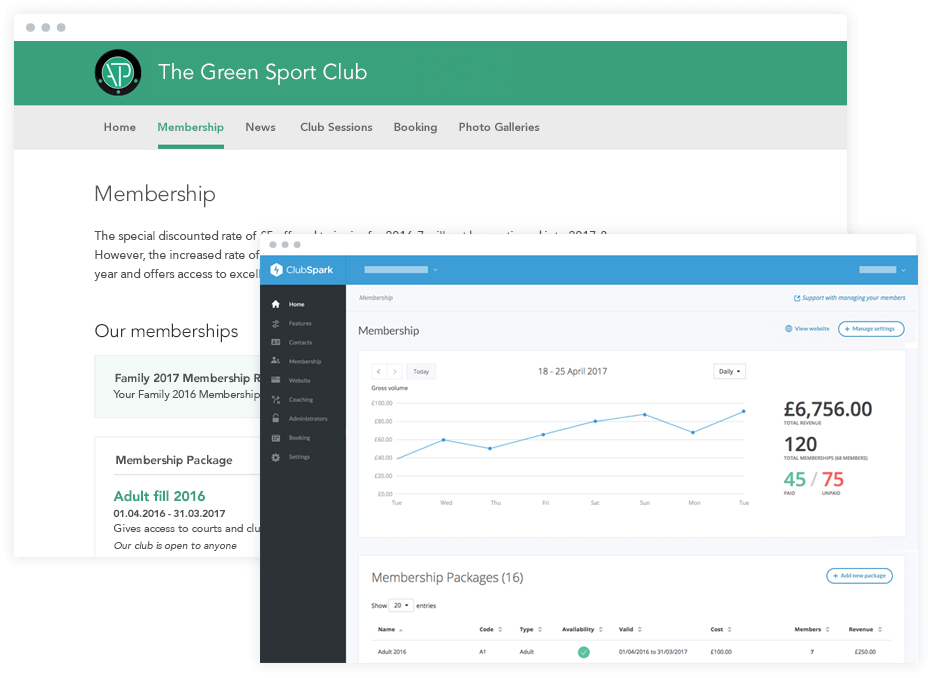Open the club name dropdown in header
933x678 pixels.
click(401, 270)
